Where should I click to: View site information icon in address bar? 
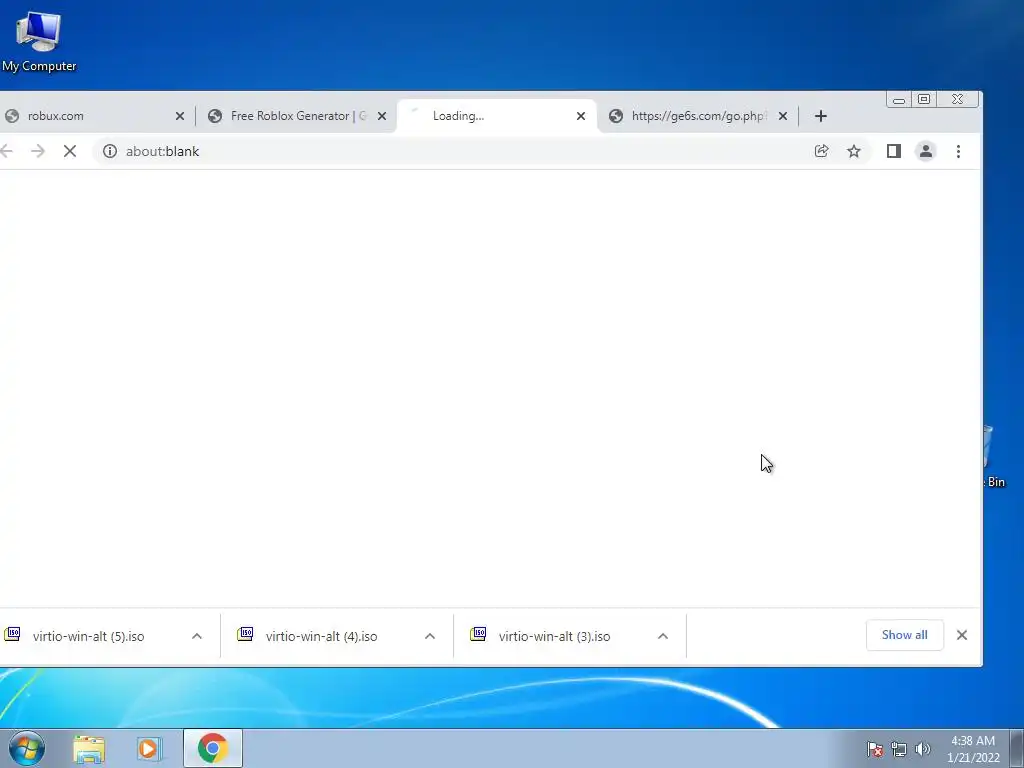tap(110, 152)
